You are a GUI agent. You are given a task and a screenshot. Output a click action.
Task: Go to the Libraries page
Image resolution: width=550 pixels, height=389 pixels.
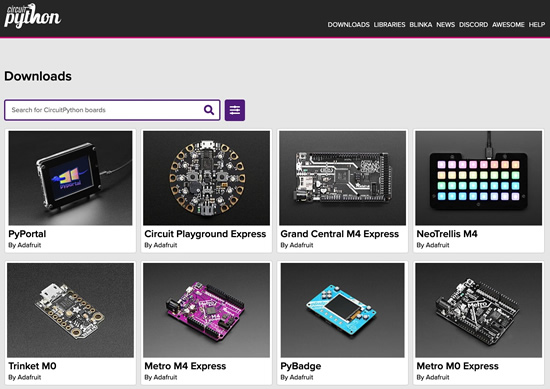389,25
